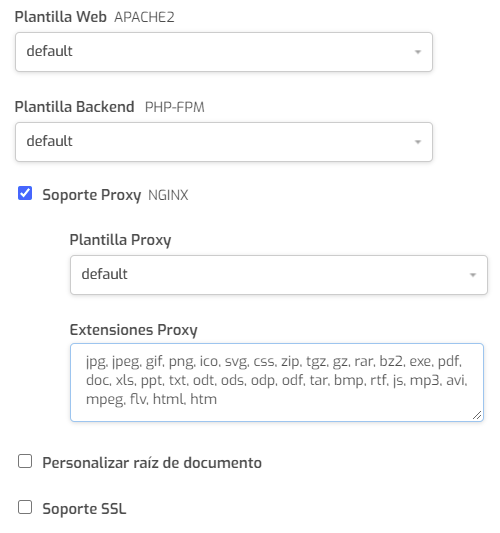
Task: Click the APACHE2 tag text
Action: click(144, 17)
